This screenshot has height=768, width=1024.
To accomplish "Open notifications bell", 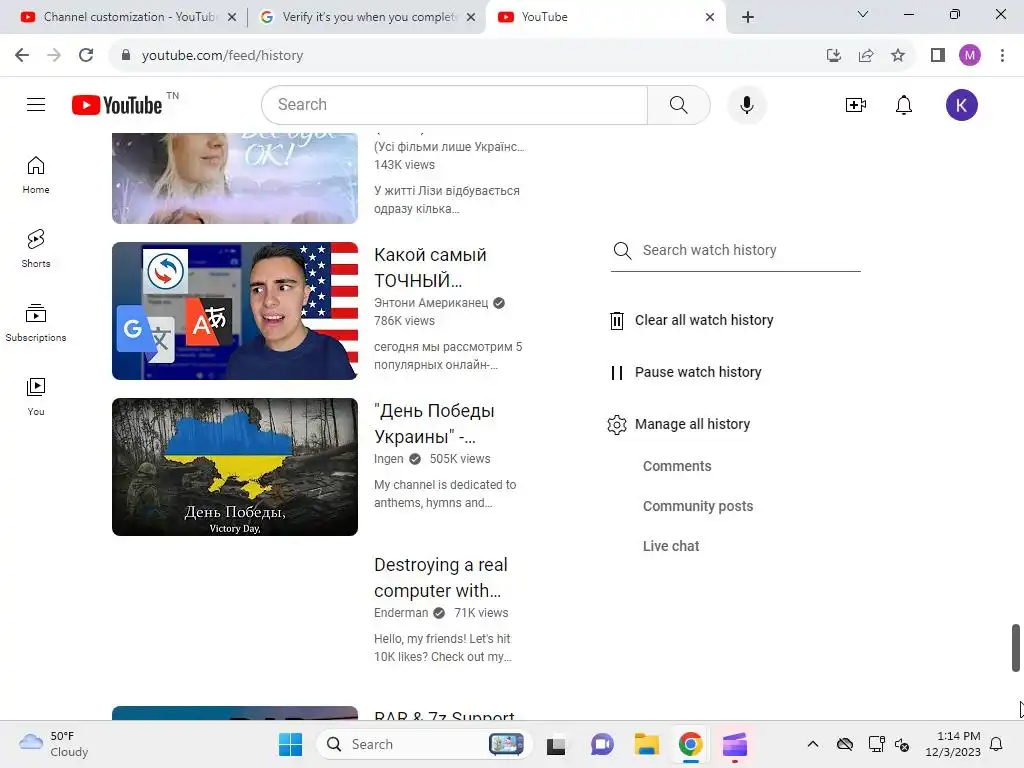I will pyautogui.click(x=904, y=104).
